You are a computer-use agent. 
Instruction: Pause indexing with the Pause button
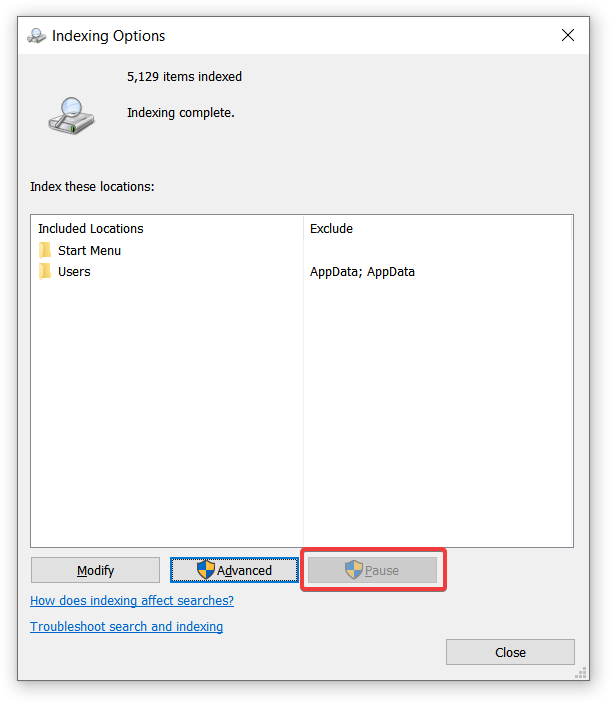point(373,570)
